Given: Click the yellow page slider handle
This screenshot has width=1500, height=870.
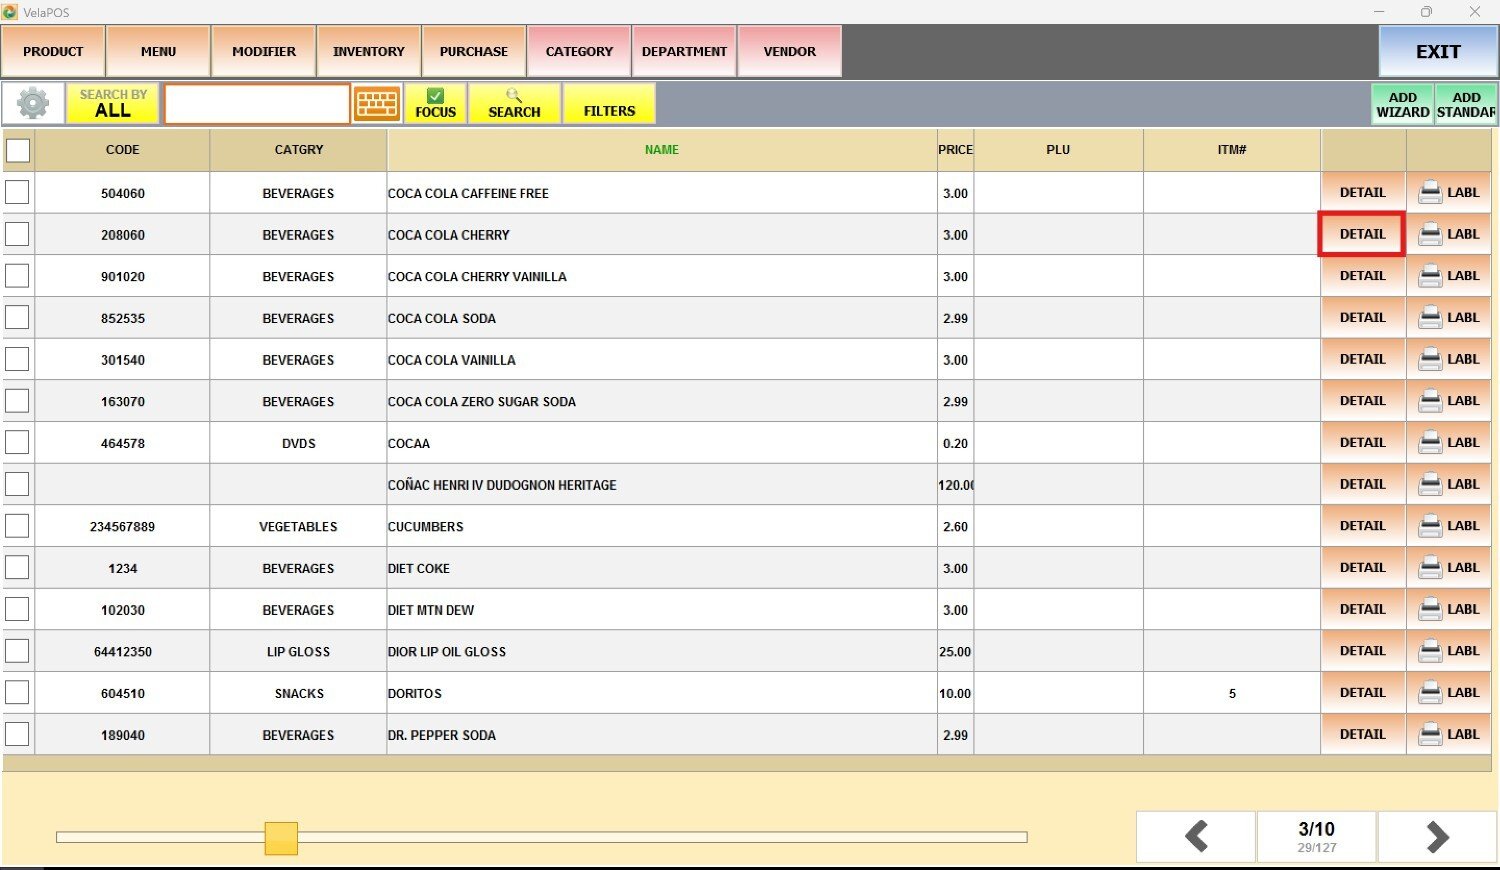Looking at the screenshot, I should pyautogui.click(x=281, y=838).
